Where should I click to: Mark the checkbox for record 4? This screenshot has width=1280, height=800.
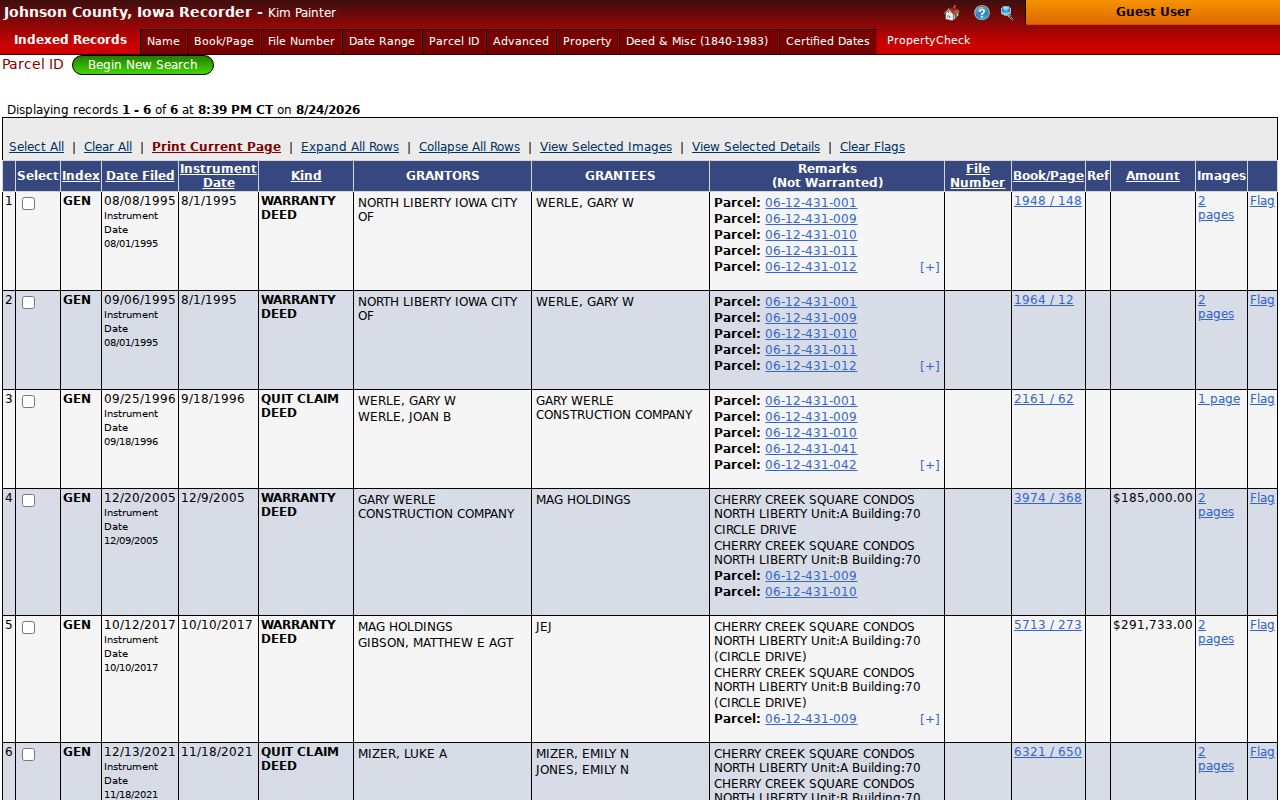pyautogui.click(x=28, y=500)
